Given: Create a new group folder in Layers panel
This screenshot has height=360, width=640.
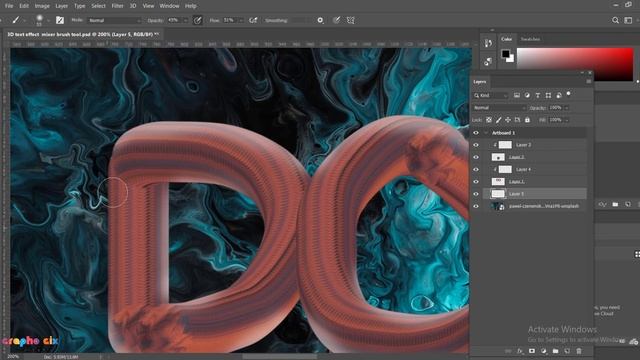Looking at the screenshot, I should pyautogui.click(x=555, y=351).
